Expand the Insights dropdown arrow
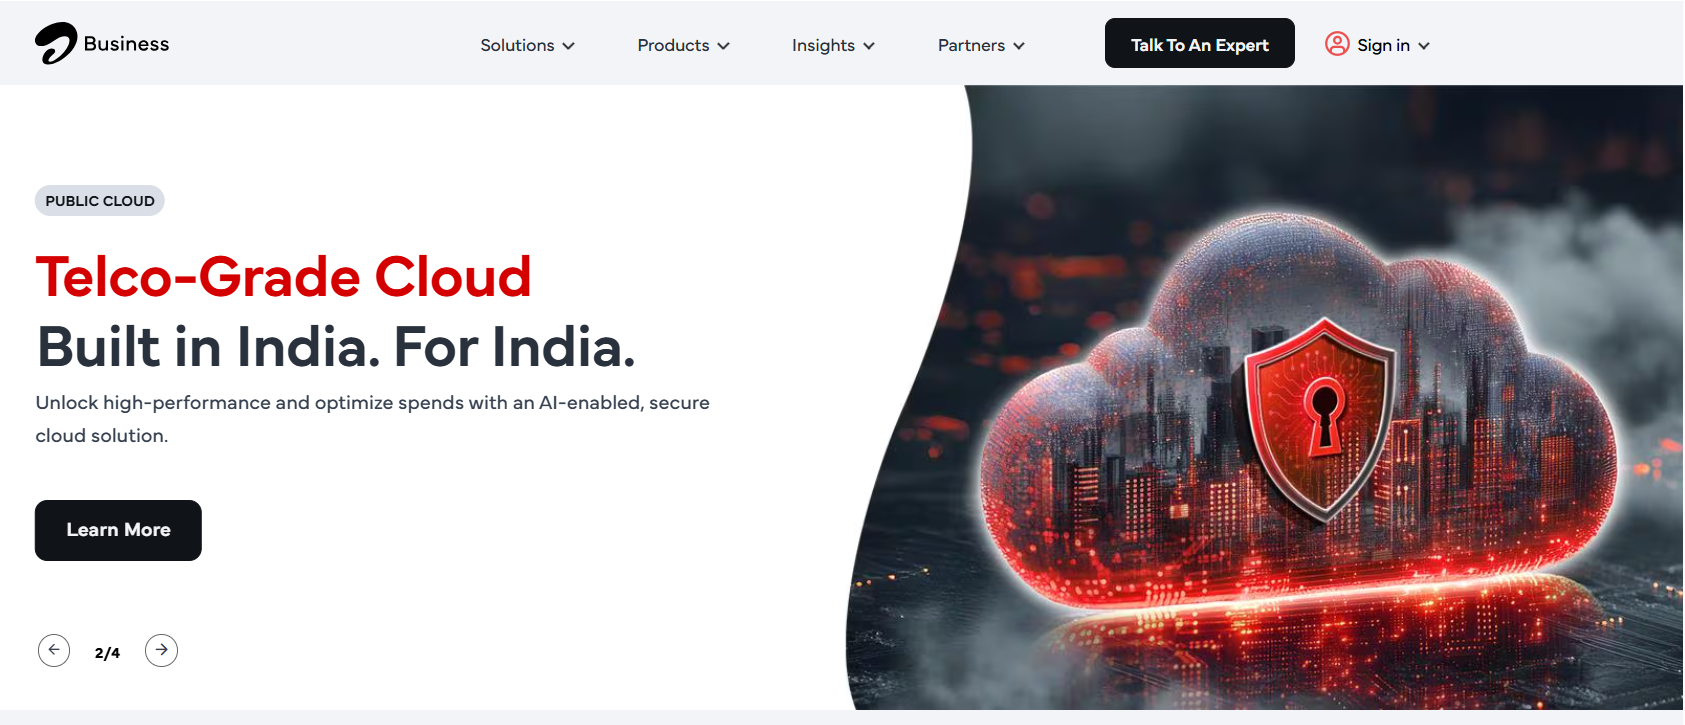The width and height of the screenshot is (1685, 725). tap(869, 46)
